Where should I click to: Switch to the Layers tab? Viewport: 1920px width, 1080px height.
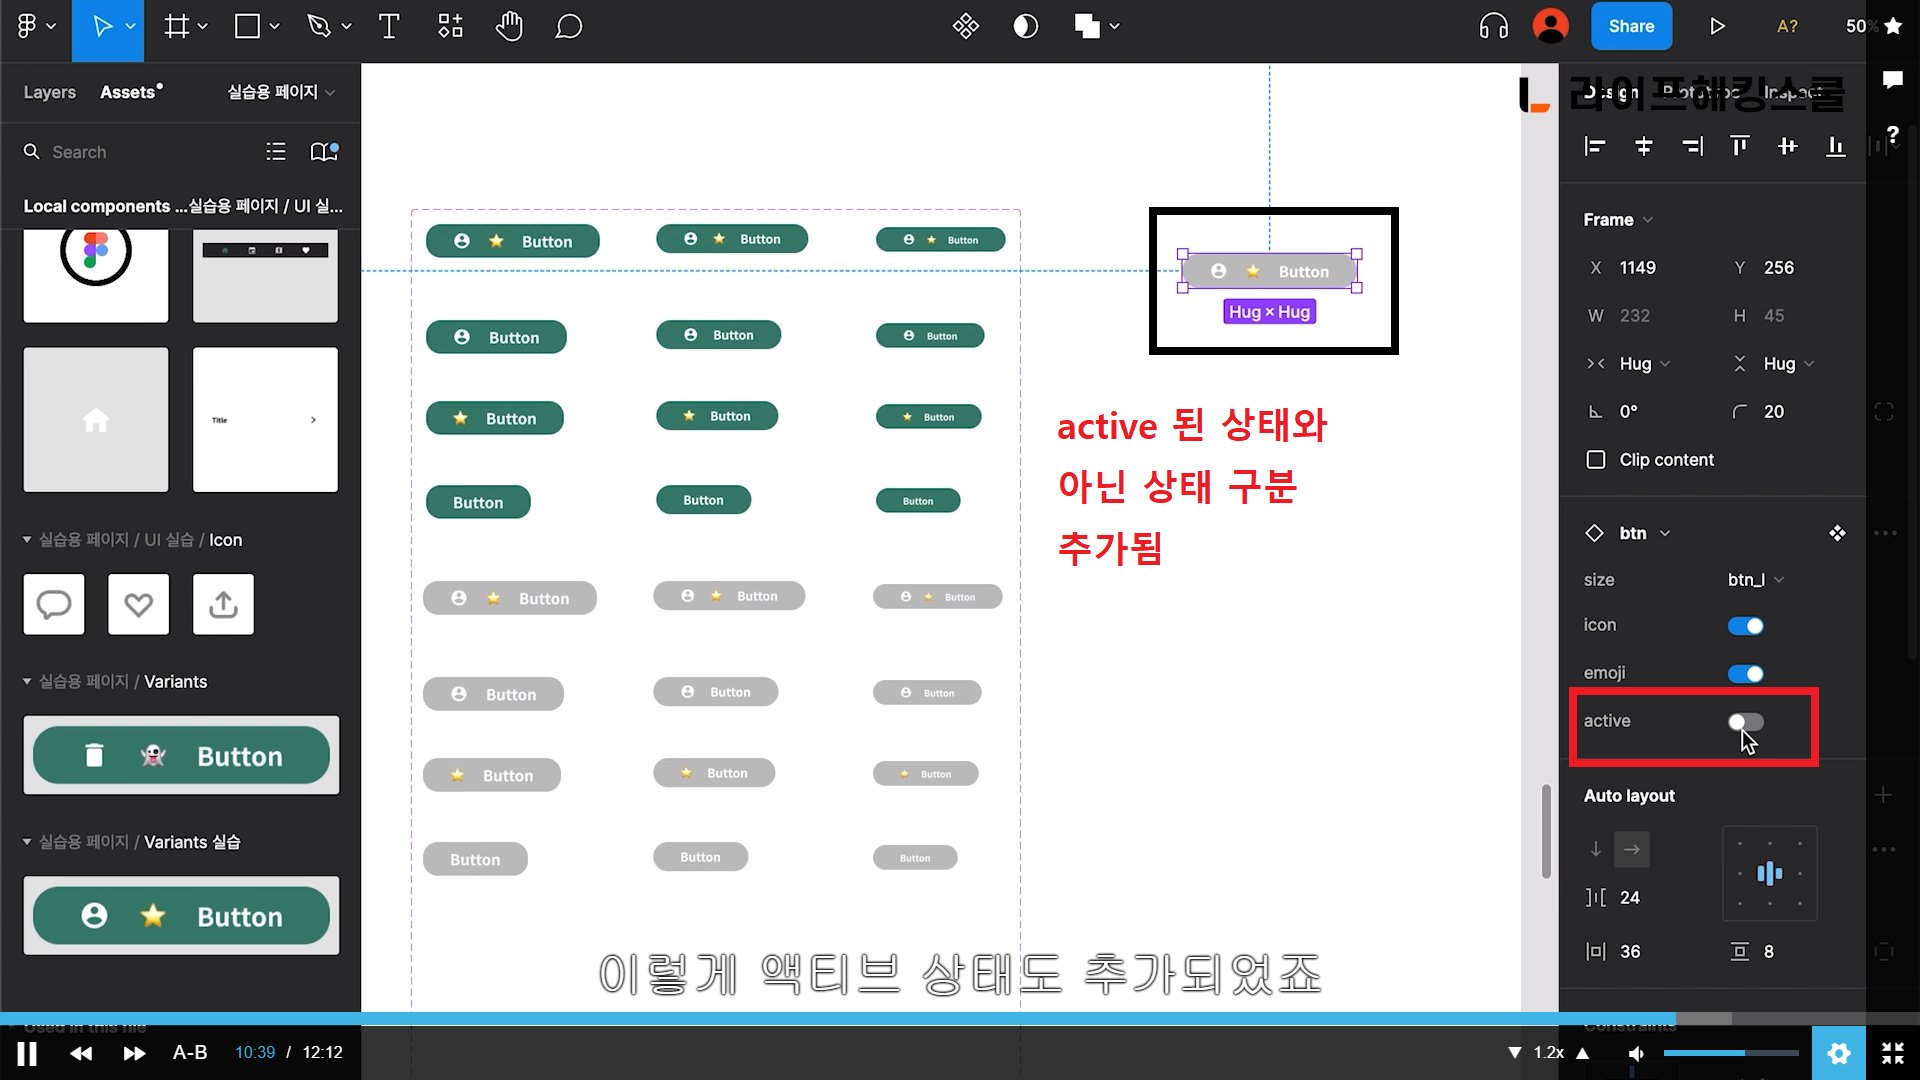click(49, 92)
